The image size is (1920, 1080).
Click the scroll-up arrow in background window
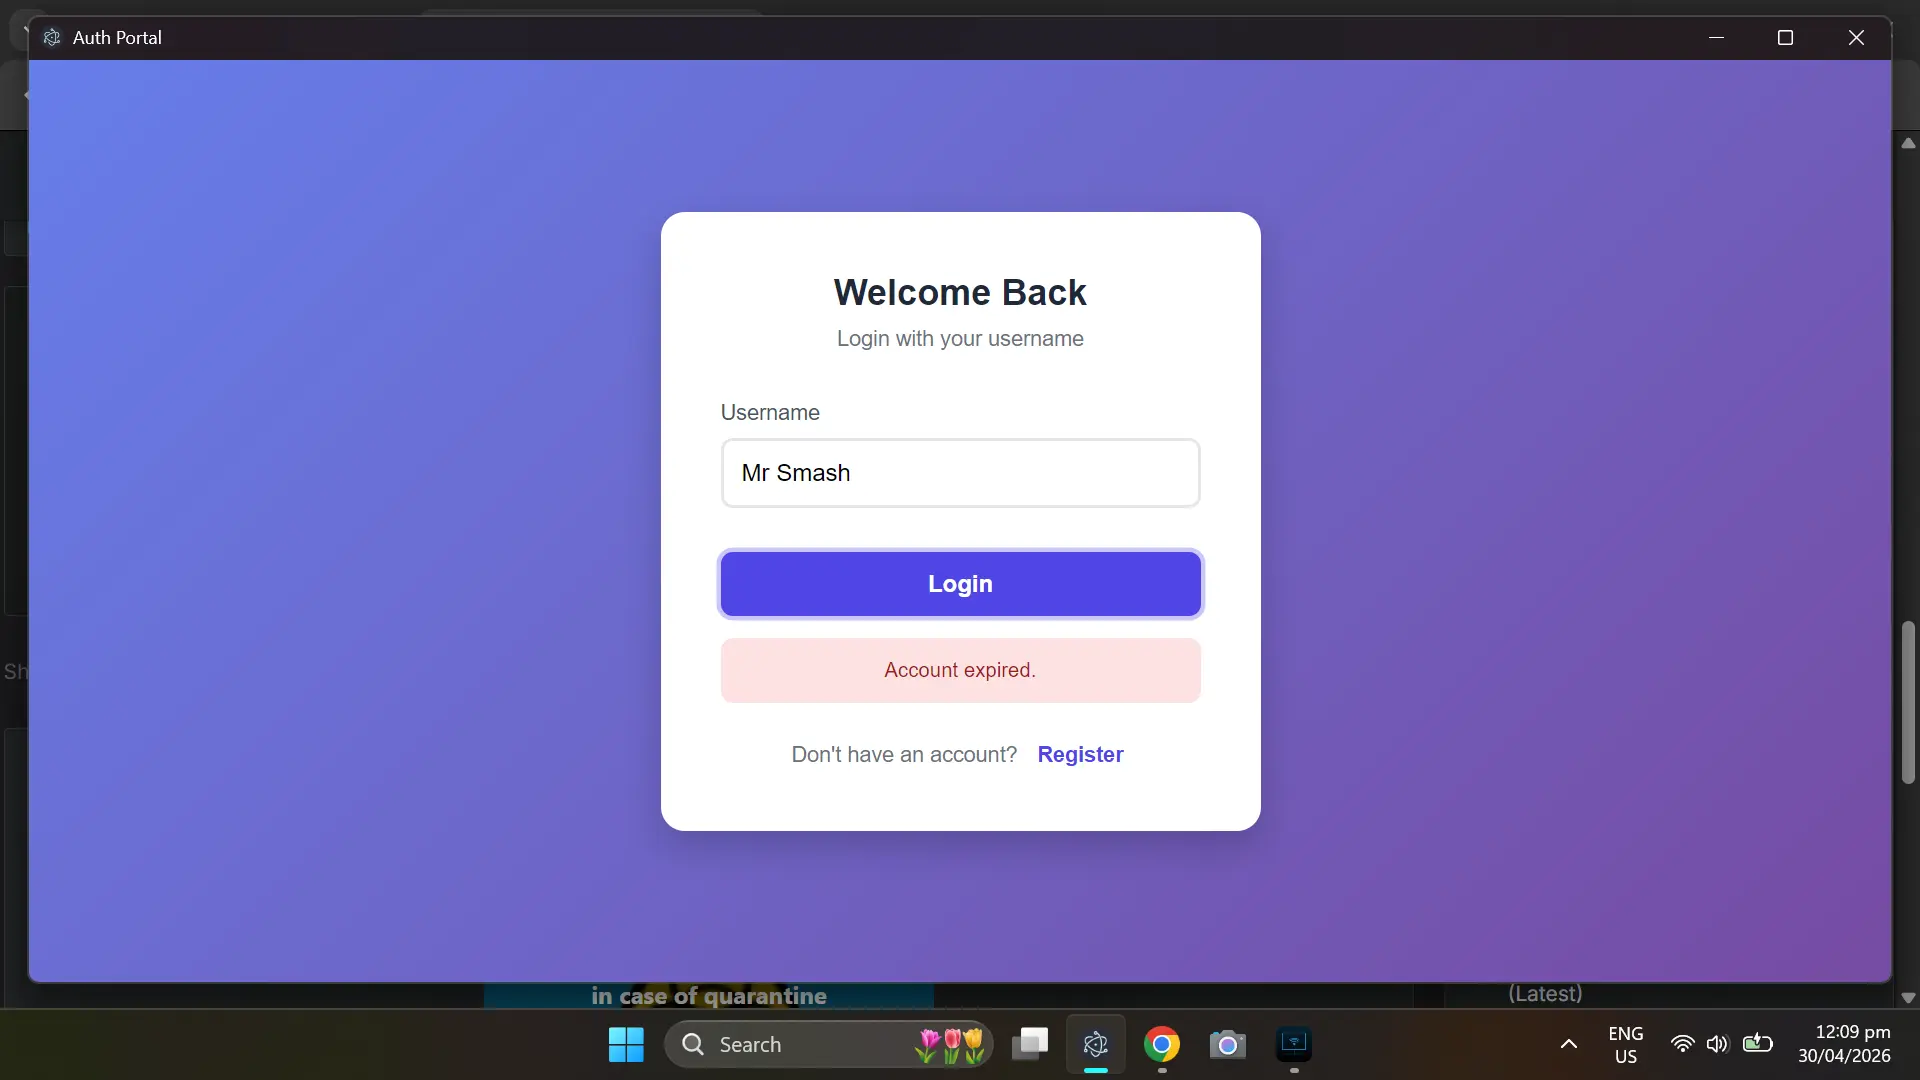point(1908,144)
